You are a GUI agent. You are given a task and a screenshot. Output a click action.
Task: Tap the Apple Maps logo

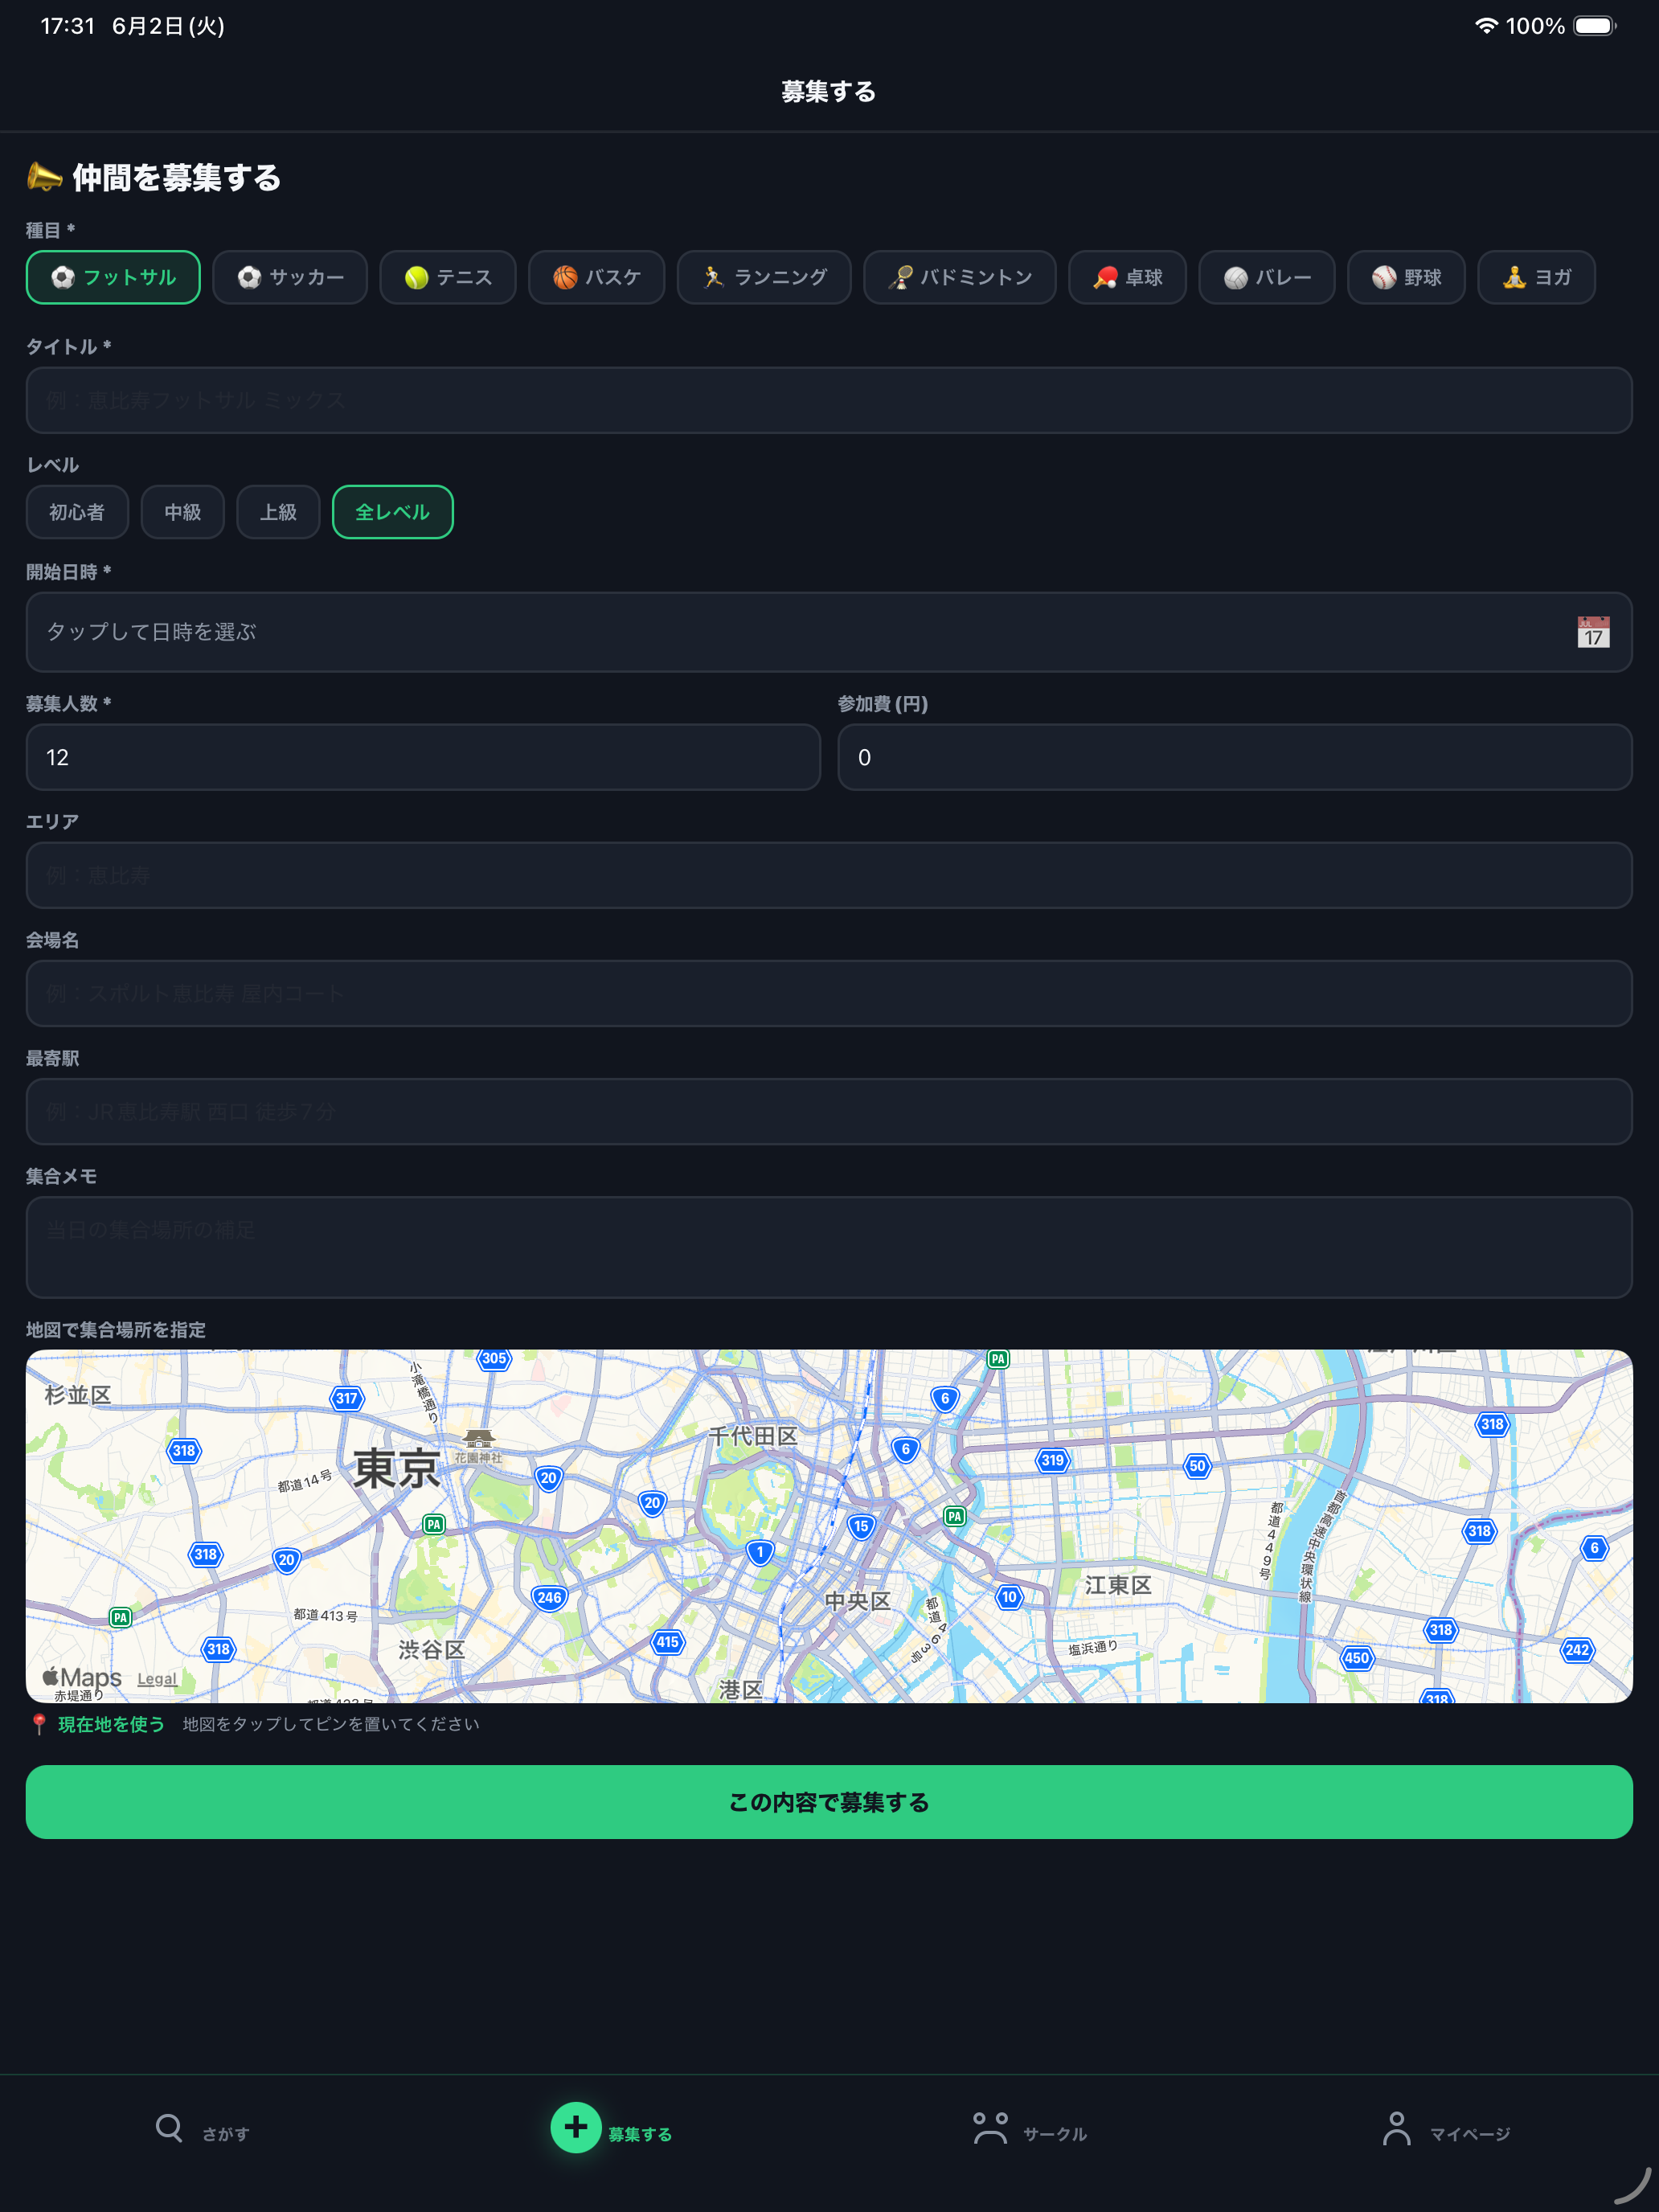[x=81, y=1677]
